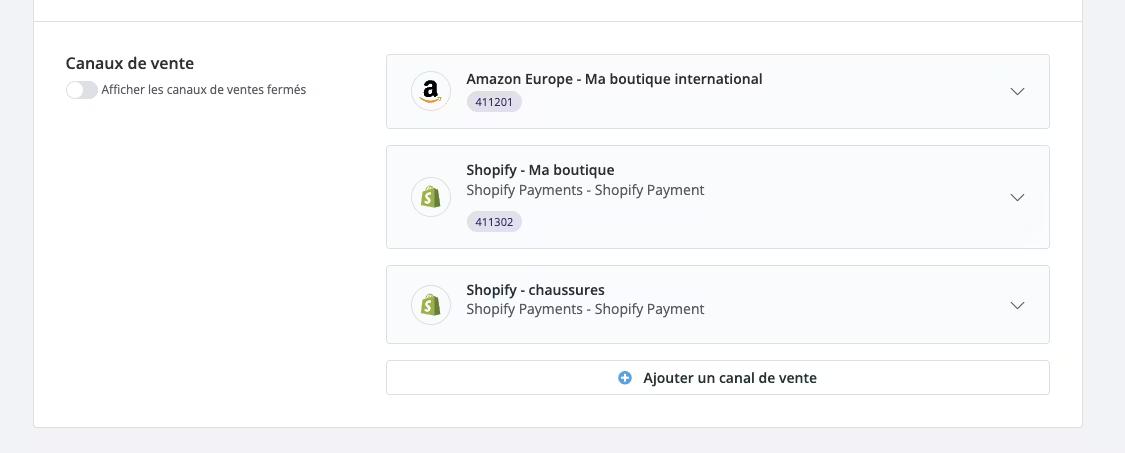
Task: Click Shopify Payments subtitle under chaussures
Action: tap(585, 309)
